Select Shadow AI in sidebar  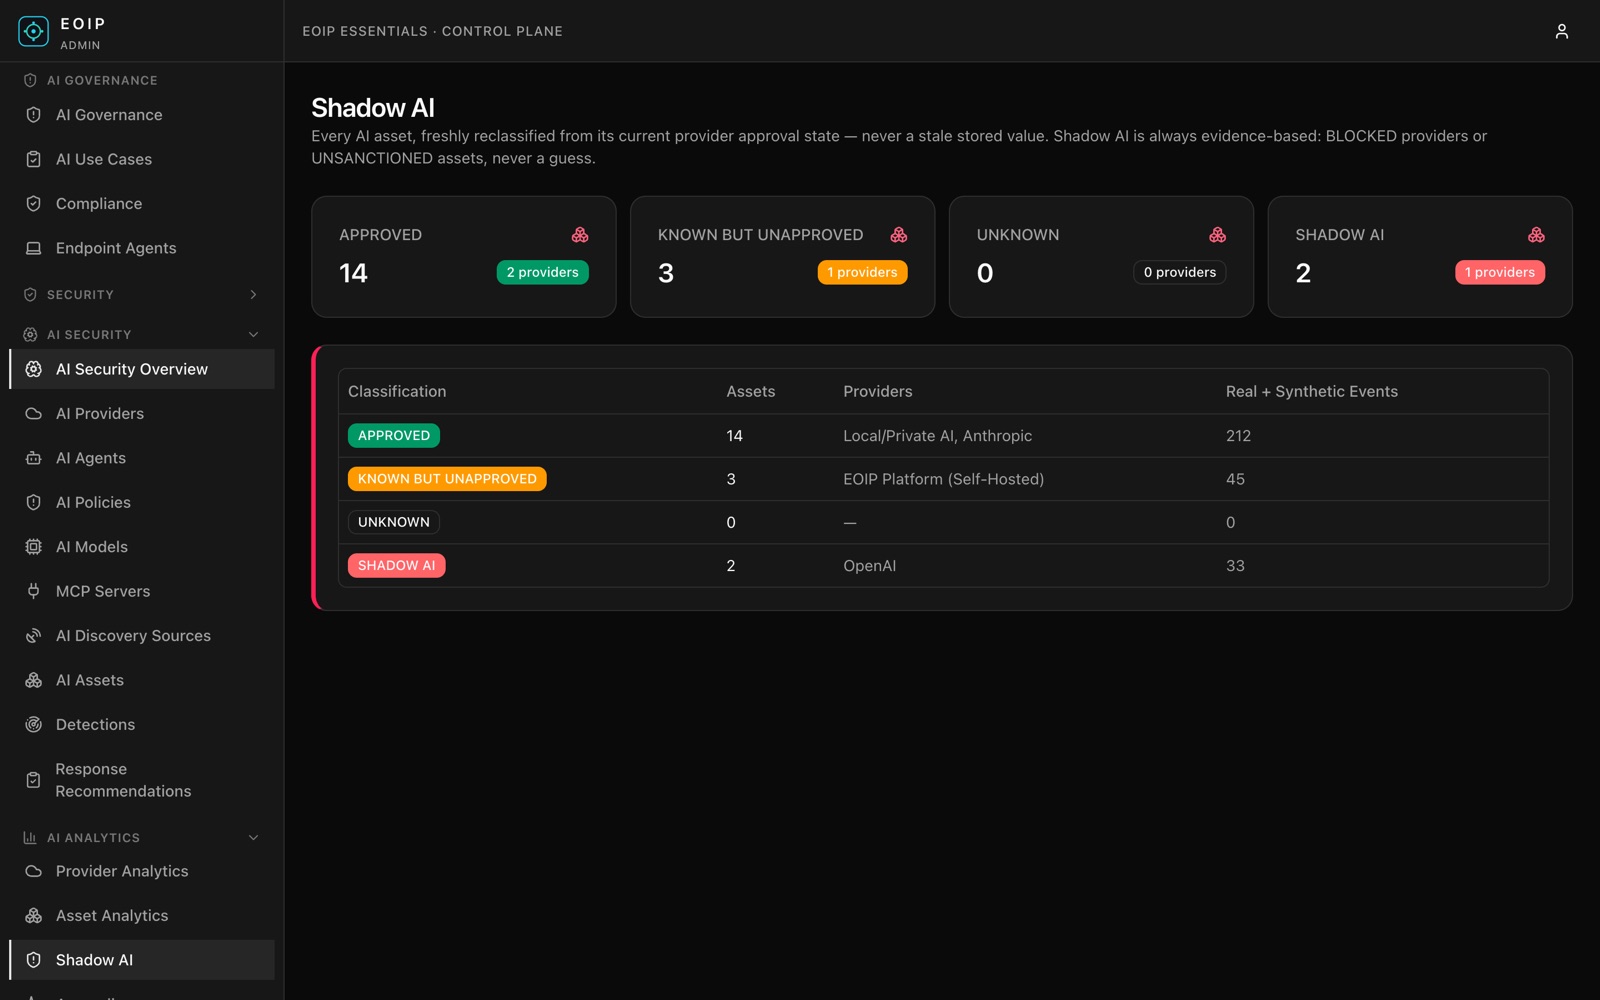coord(142,960)
